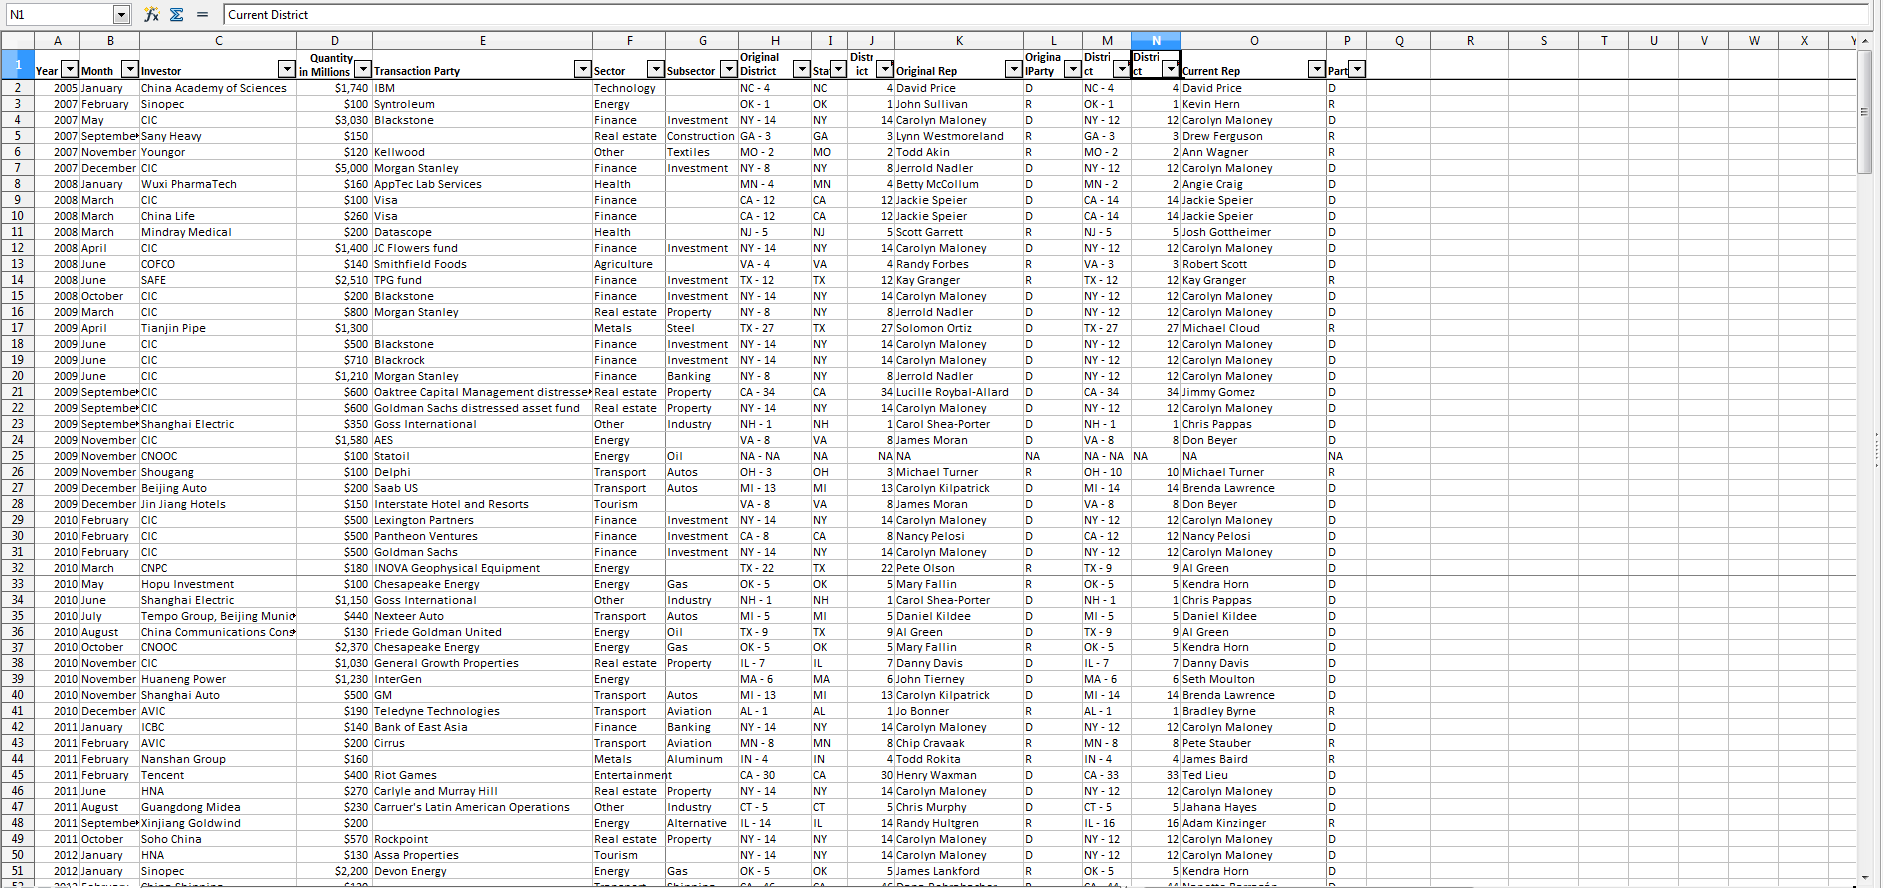
Task: Open the Transaction Party filter dropdown
Action: pos(583,69)
